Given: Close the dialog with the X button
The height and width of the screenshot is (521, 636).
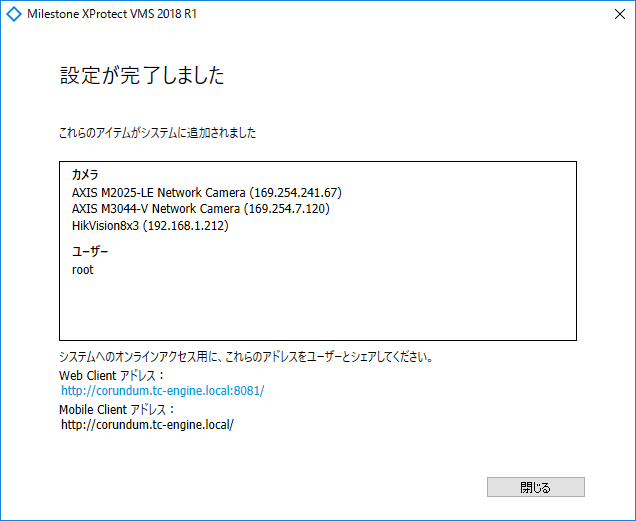Looking at the screenshot, I should click(x=619, y=14).
